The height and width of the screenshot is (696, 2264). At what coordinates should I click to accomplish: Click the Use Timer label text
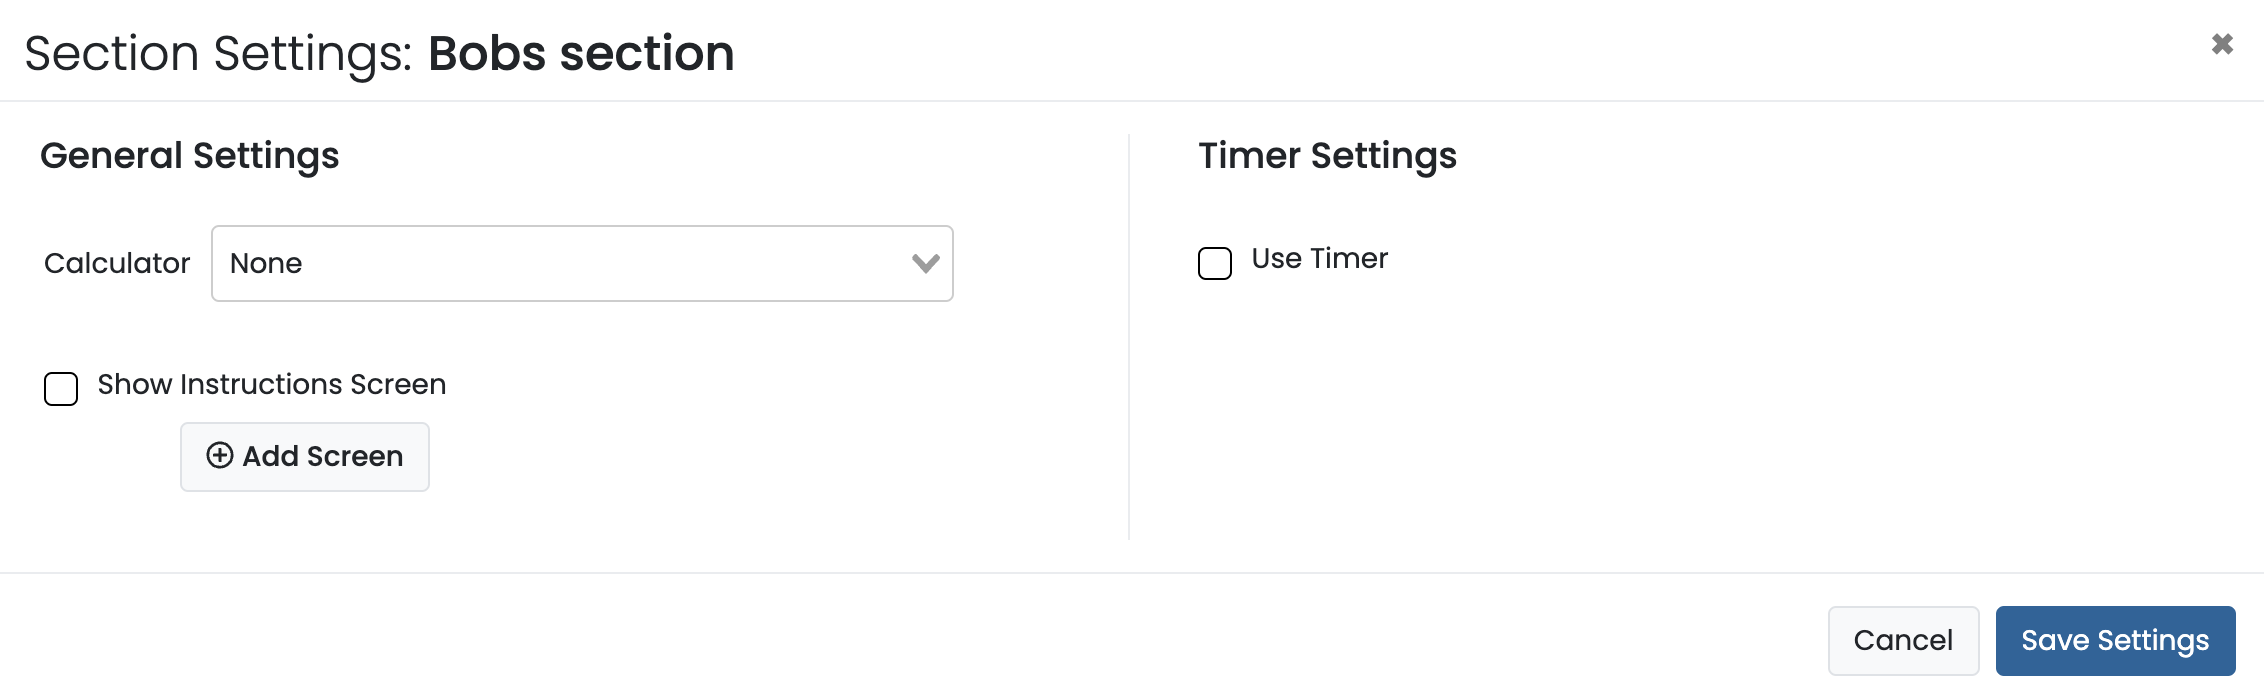[1319, 259]
